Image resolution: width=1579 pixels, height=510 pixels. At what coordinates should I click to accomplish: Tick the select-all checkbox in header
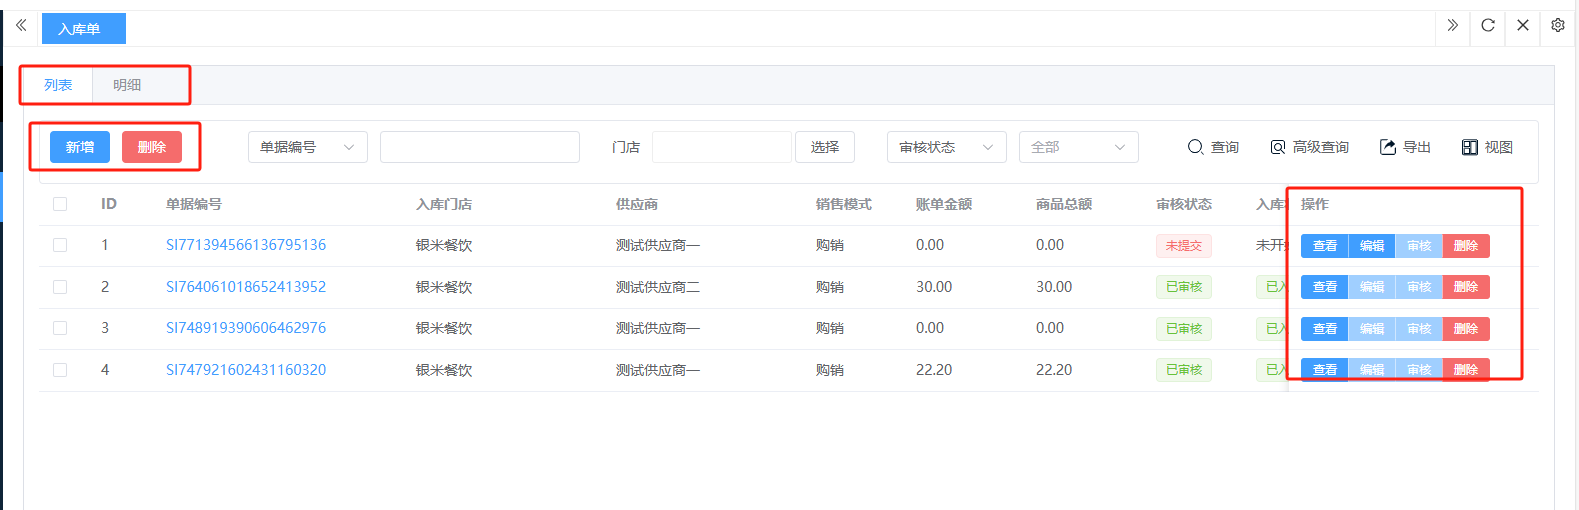point(60,204)
